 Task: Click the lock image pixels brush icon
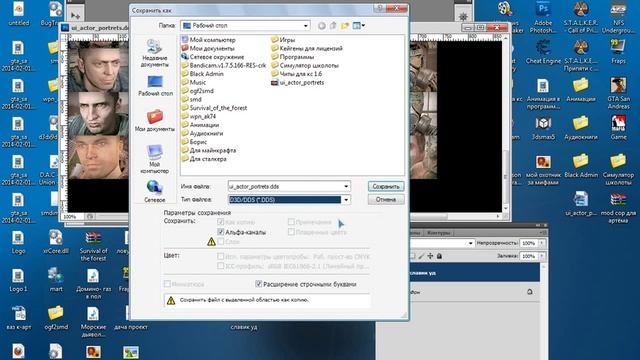[x=422, y=256]
